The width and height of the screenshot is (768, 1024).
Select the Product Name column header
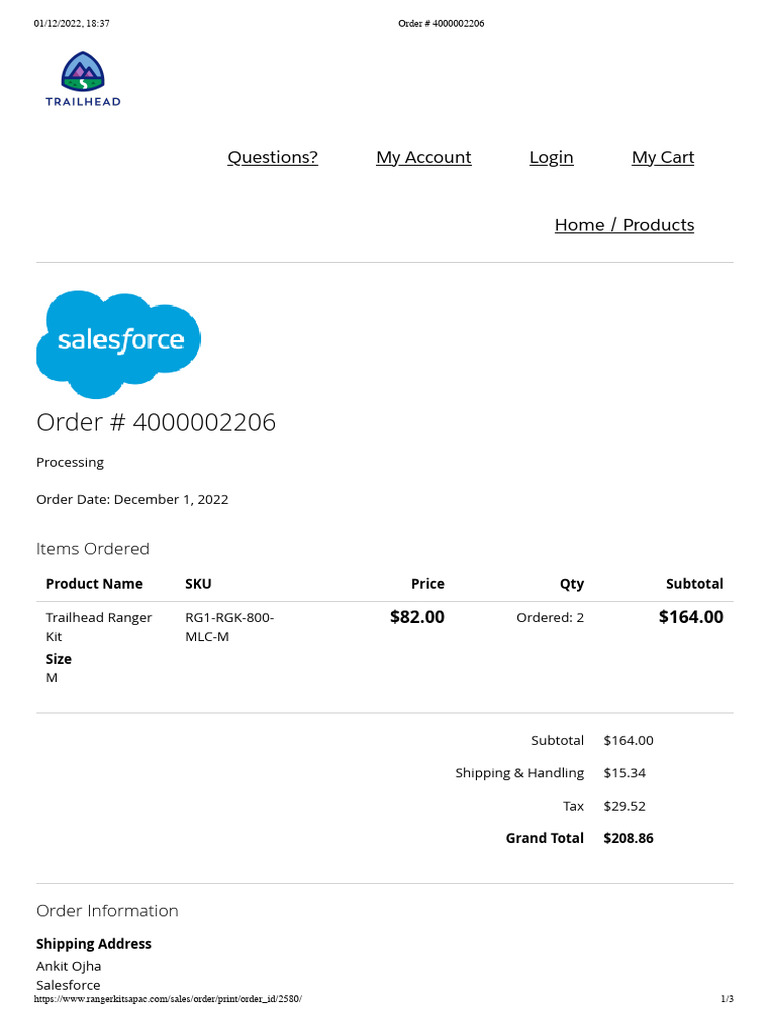(x=94, y=584)
